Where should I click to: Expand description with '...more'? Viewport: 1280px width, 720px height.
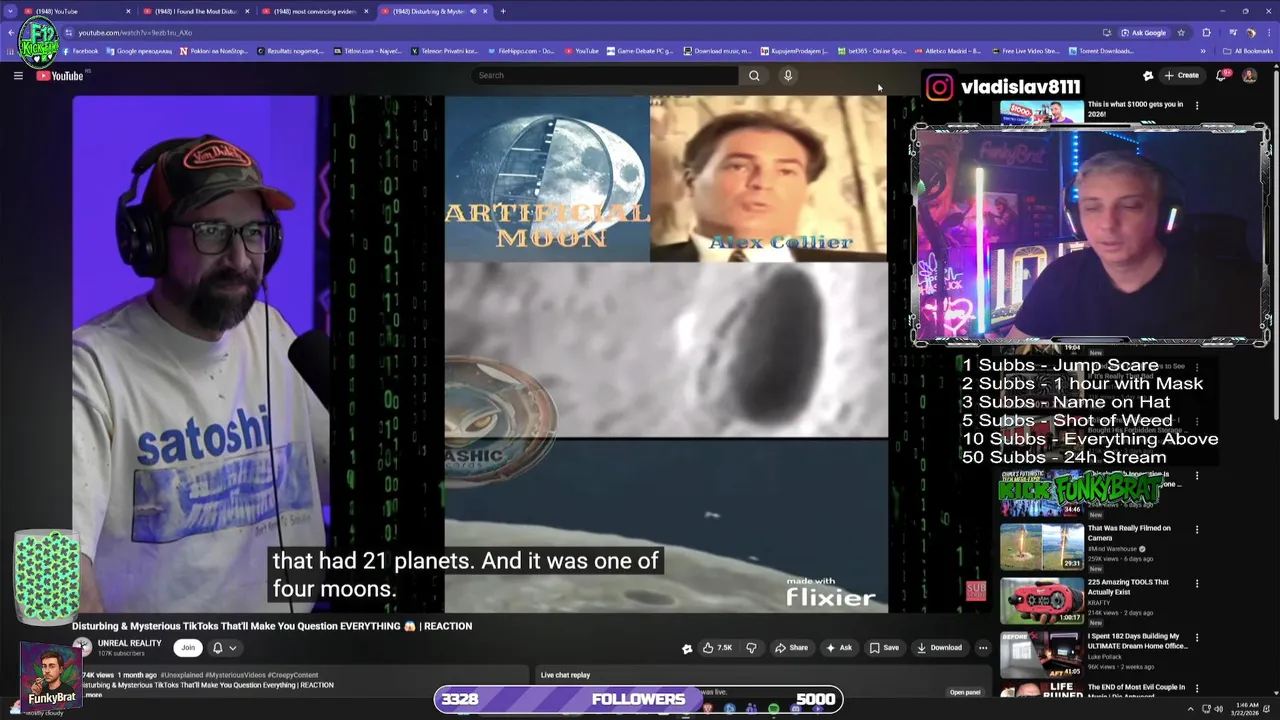coord(92,695)
